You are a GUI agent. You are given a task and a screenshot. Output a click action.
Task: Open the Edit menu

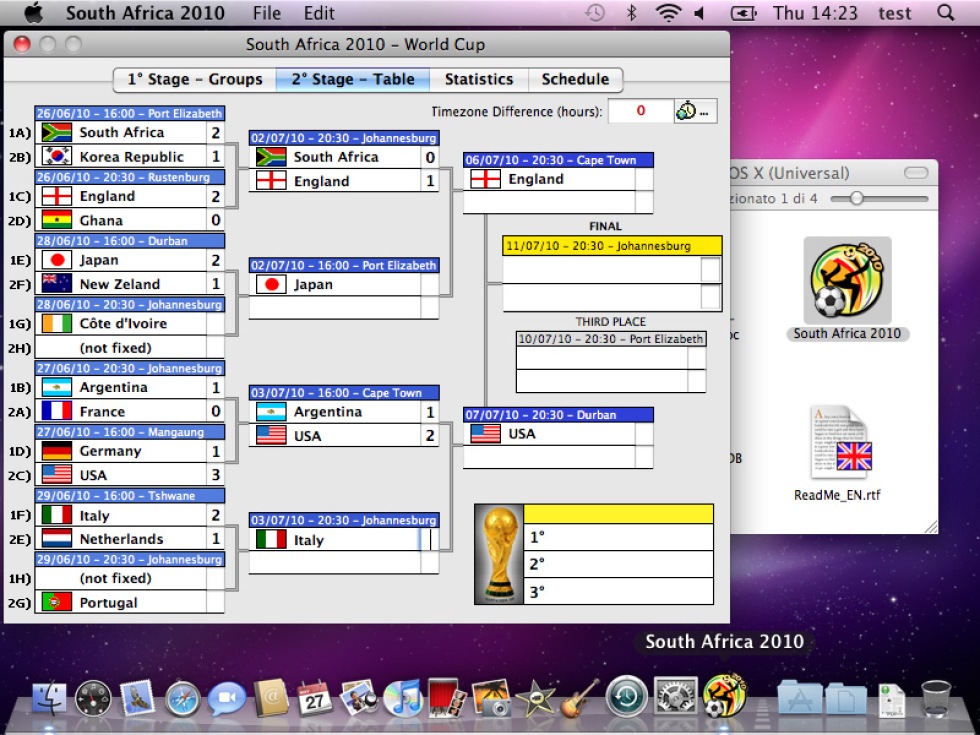[319, 12]
